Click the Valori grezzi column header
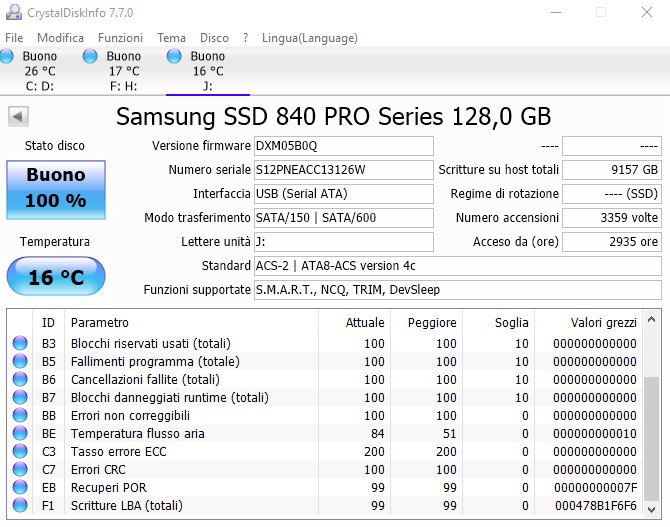The width and height of the screenshot is (670, 527). pyautogui.click(x=588, y=323)
